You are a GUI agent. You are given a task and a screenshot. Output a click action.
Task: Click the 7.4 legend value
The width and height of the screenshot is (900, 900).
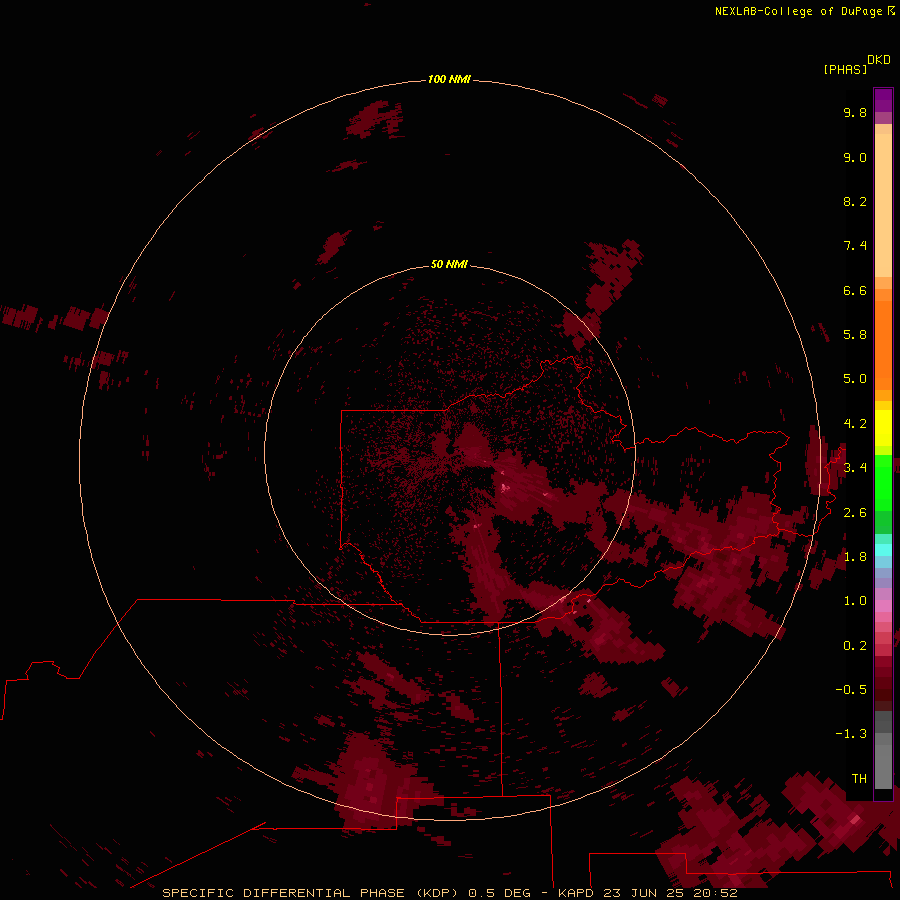[855, 246]
